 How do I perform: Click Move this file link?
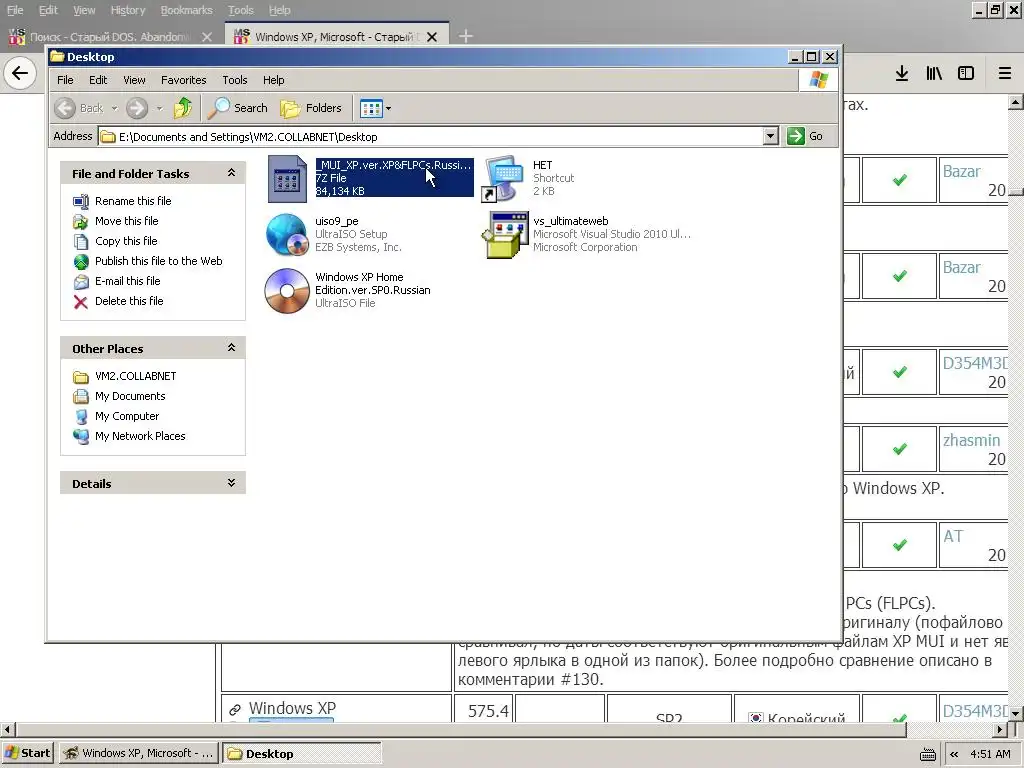coord(127,221)
